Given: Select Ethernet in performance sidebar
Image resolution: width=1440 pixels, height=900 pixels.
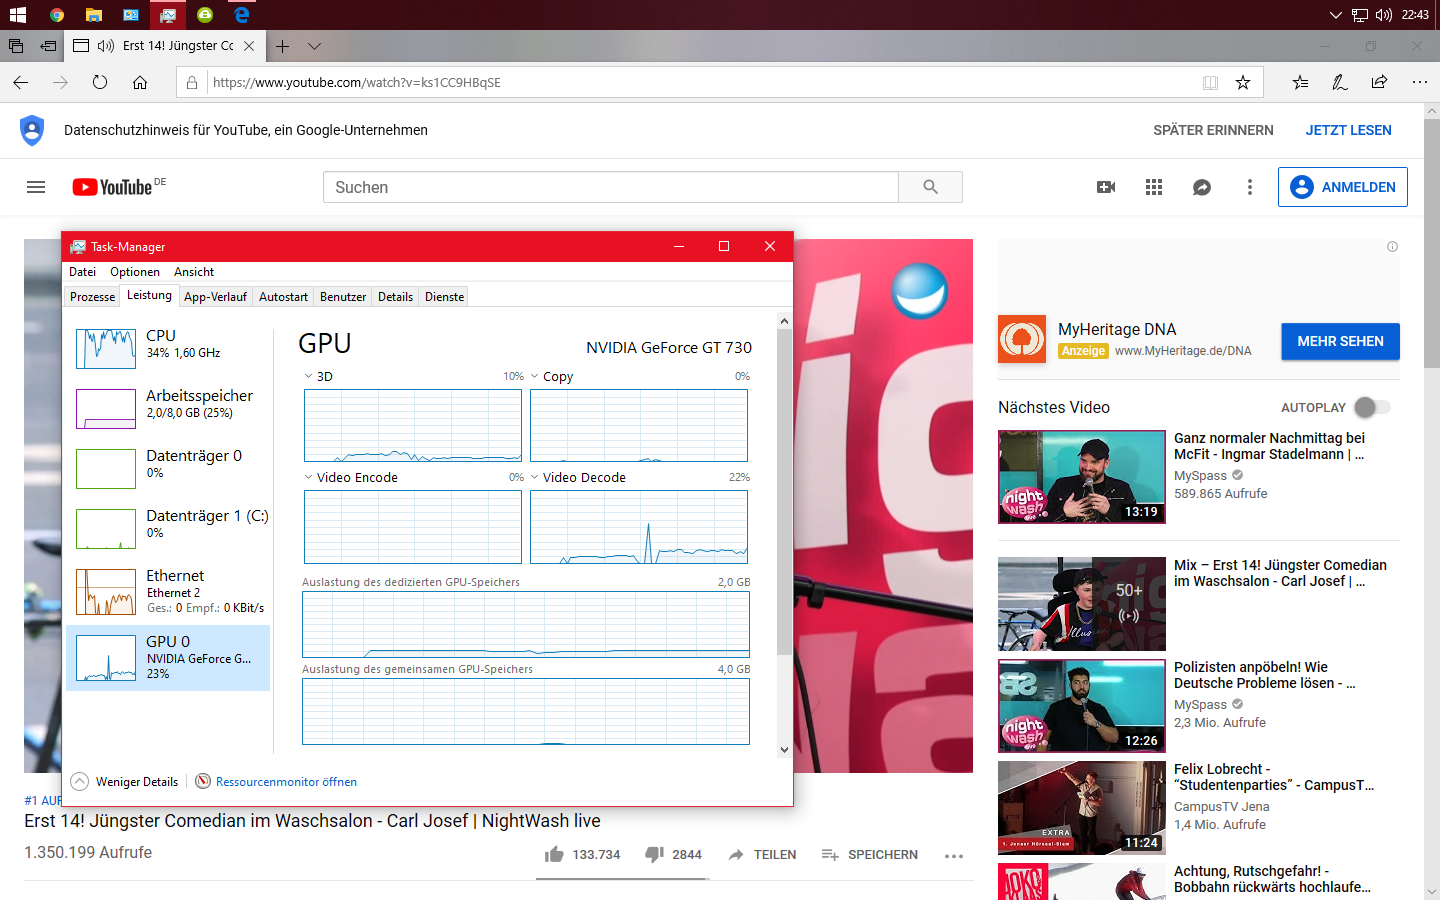Looking at the screenshot, I should (169, 591).
